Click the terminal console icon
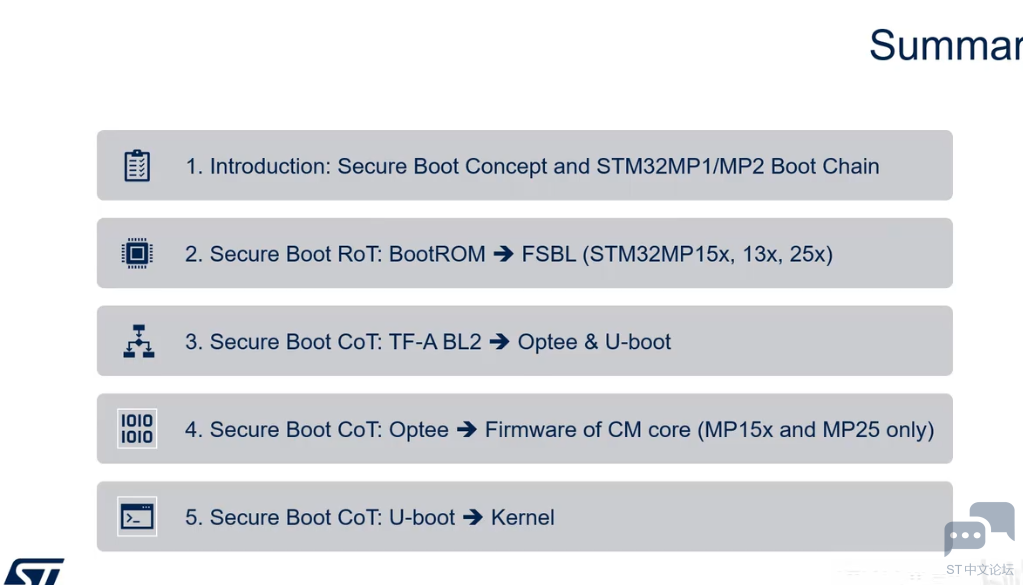Image resolution: width=1023 pixels, height=585 pixels. pos(137,517)
